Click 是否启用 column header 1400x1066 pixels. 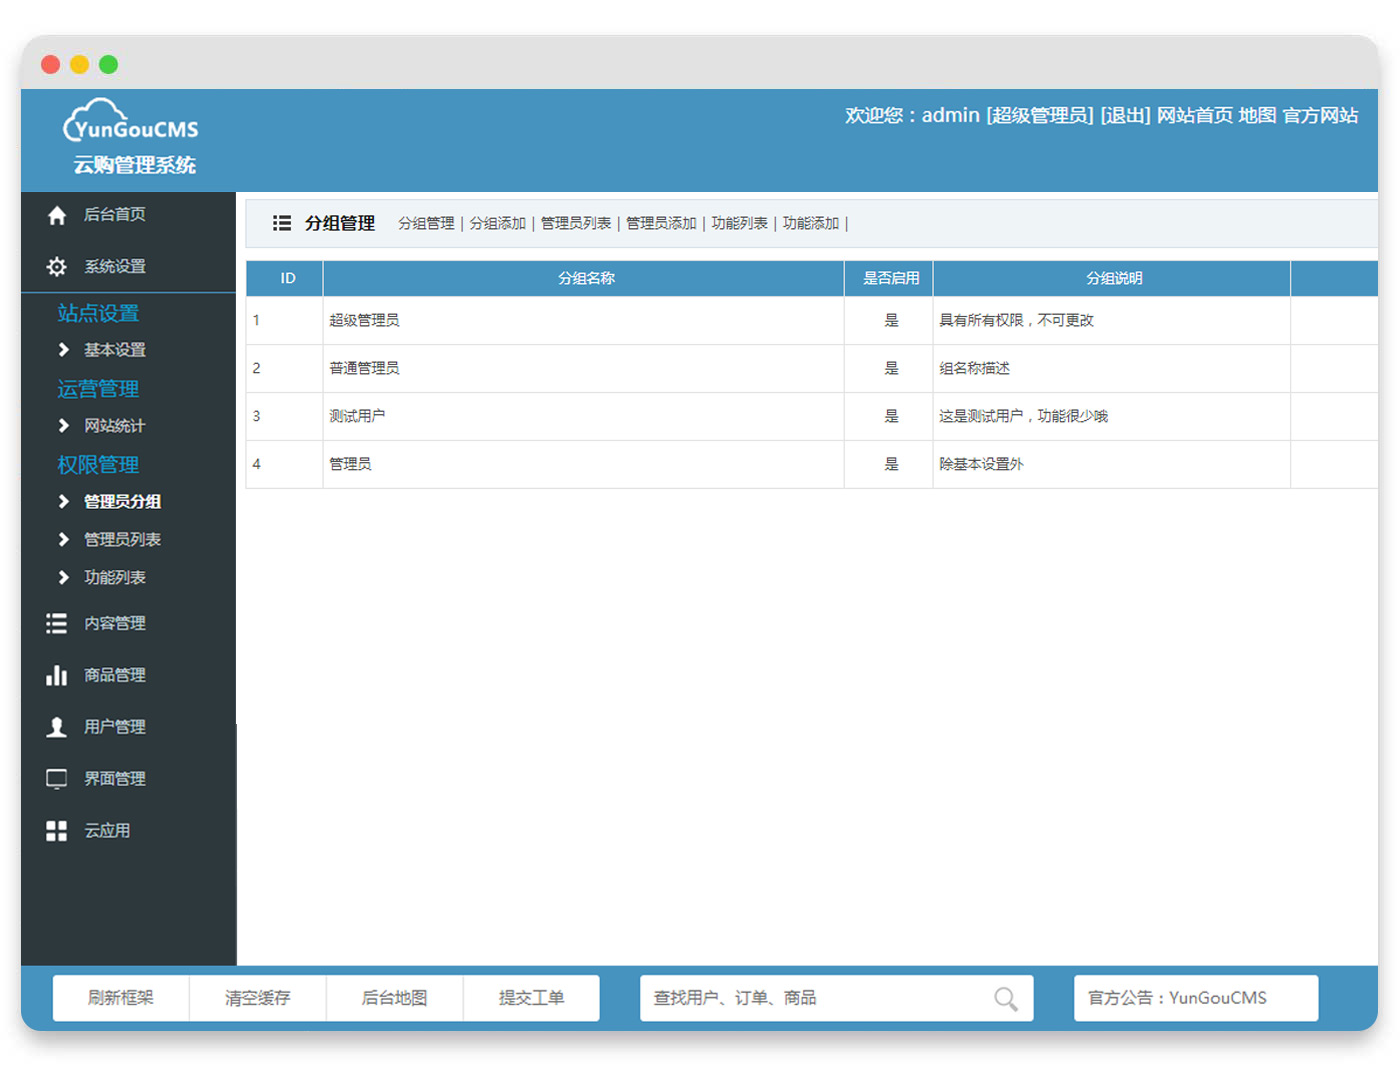tap(891, 279)
